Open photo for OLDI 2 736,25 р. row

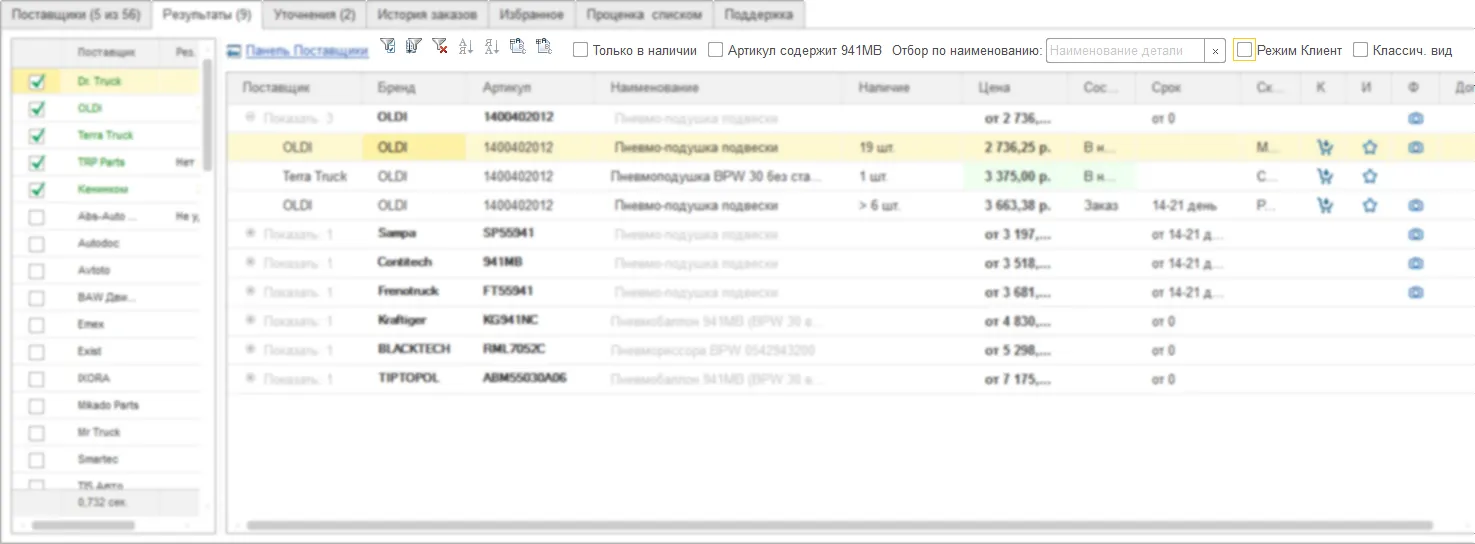[x=1416, y=148]
